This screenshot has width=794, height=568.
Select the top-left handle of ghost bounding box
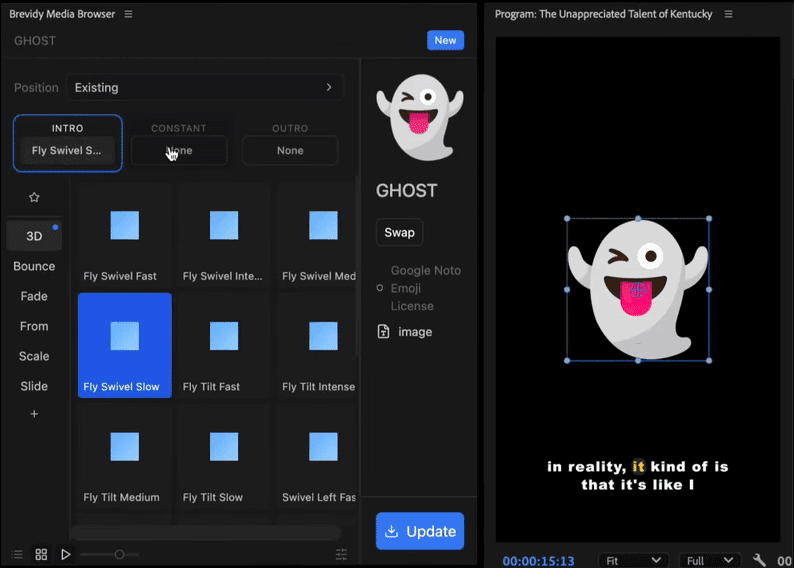point(567,219)
